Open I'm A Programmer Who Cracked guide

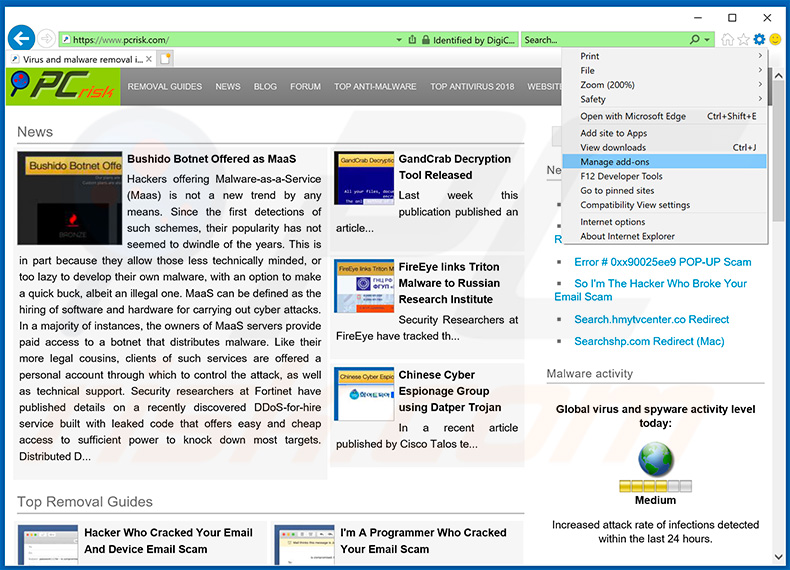tap(423, 541)
